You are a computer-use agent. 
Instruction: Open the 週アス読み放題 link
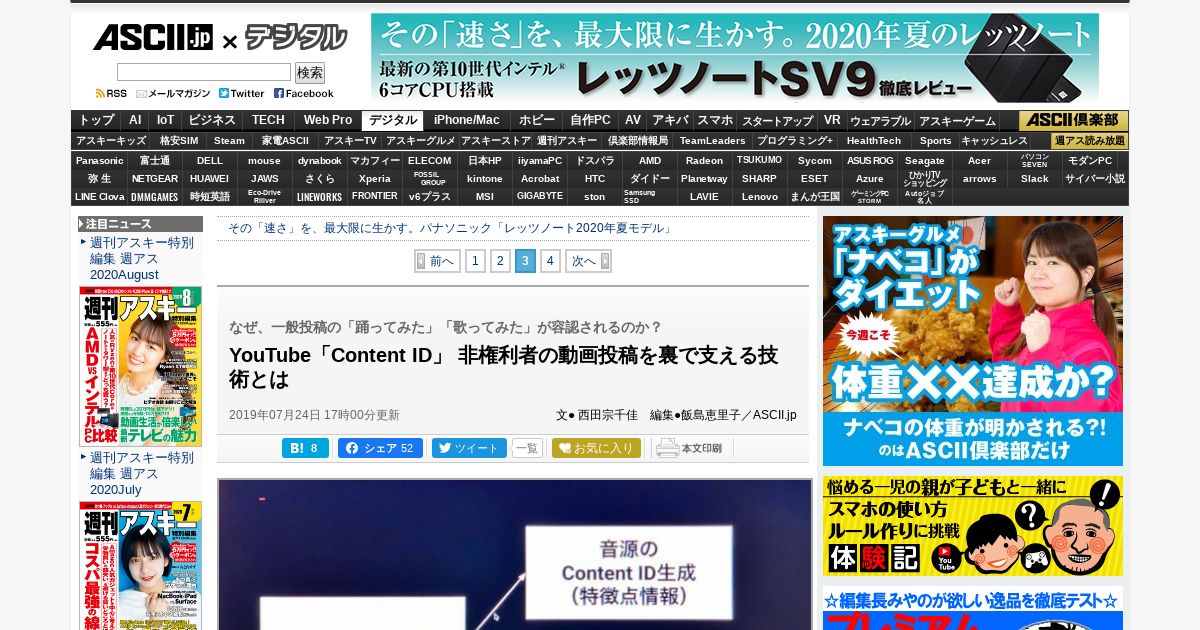point(1090,141)
